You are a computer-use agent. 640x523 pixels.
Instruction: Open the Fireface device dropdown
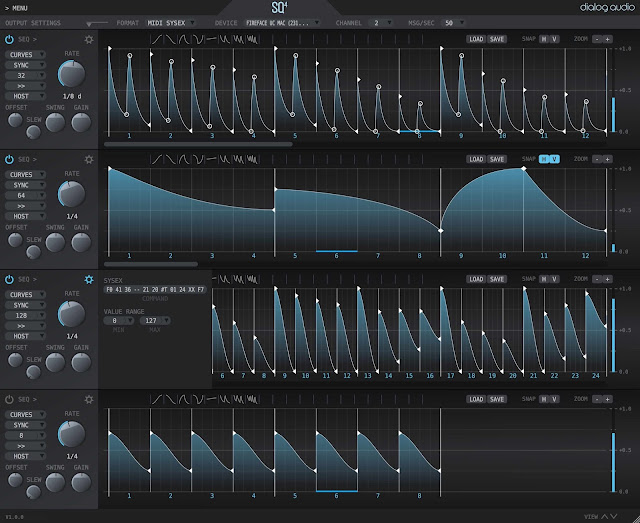click(282, 23)
